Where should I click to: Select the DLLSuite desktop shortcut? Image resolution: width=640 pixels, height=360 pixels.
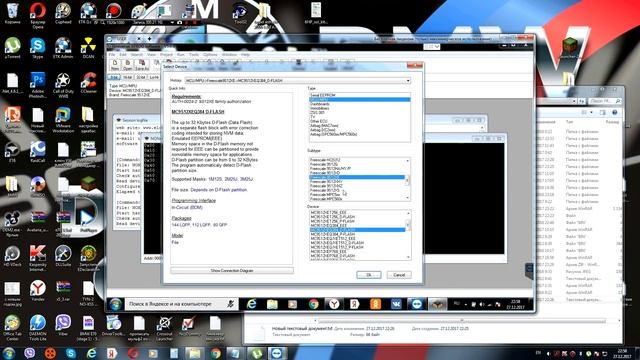pos(63,256)
